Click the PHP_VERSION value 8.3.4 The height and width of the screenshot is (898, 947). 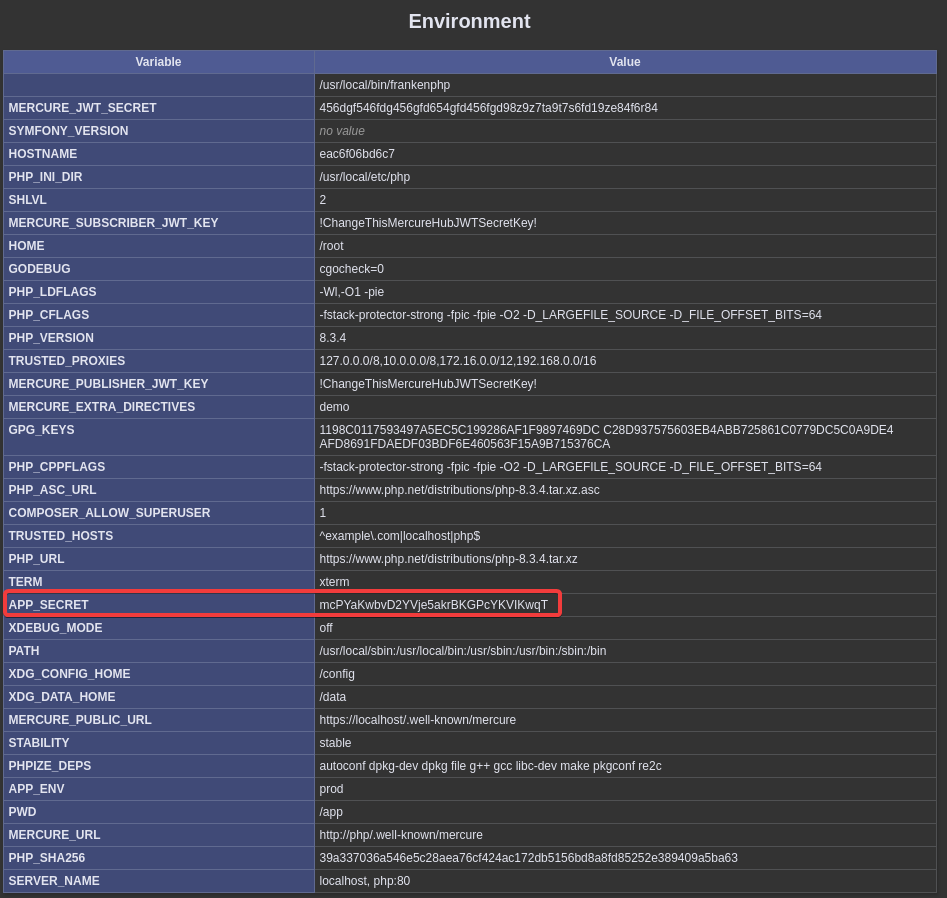point(333,338)
